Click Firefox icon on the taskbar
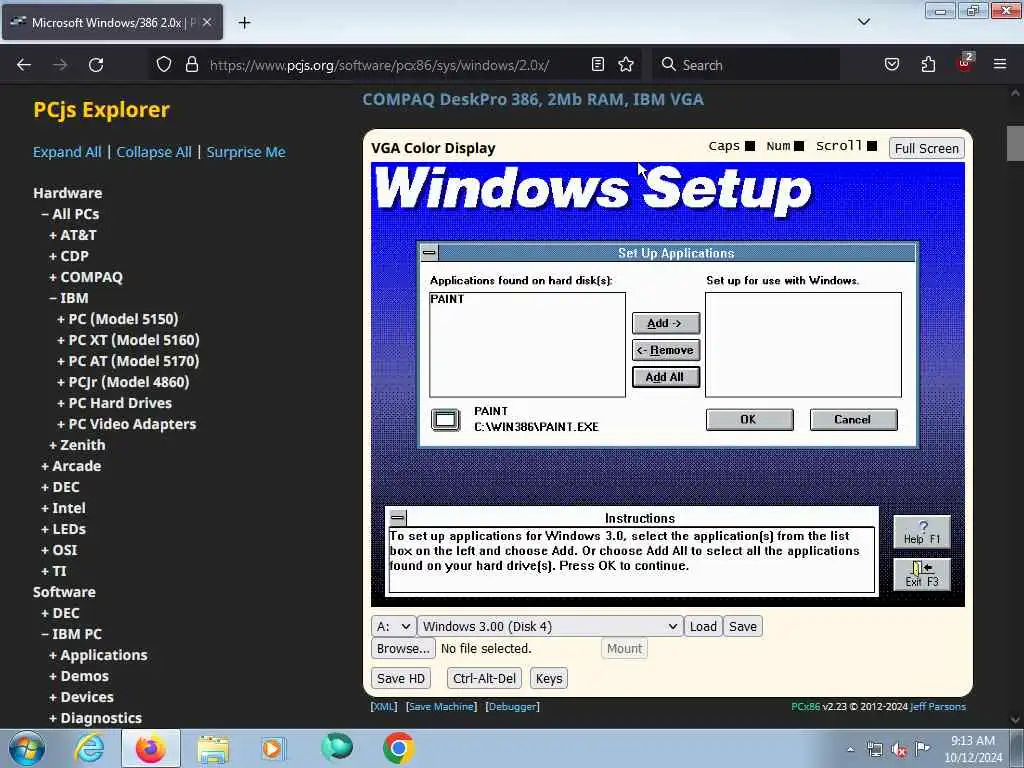This screenshot has width=1024, height=768. point(150,748)
